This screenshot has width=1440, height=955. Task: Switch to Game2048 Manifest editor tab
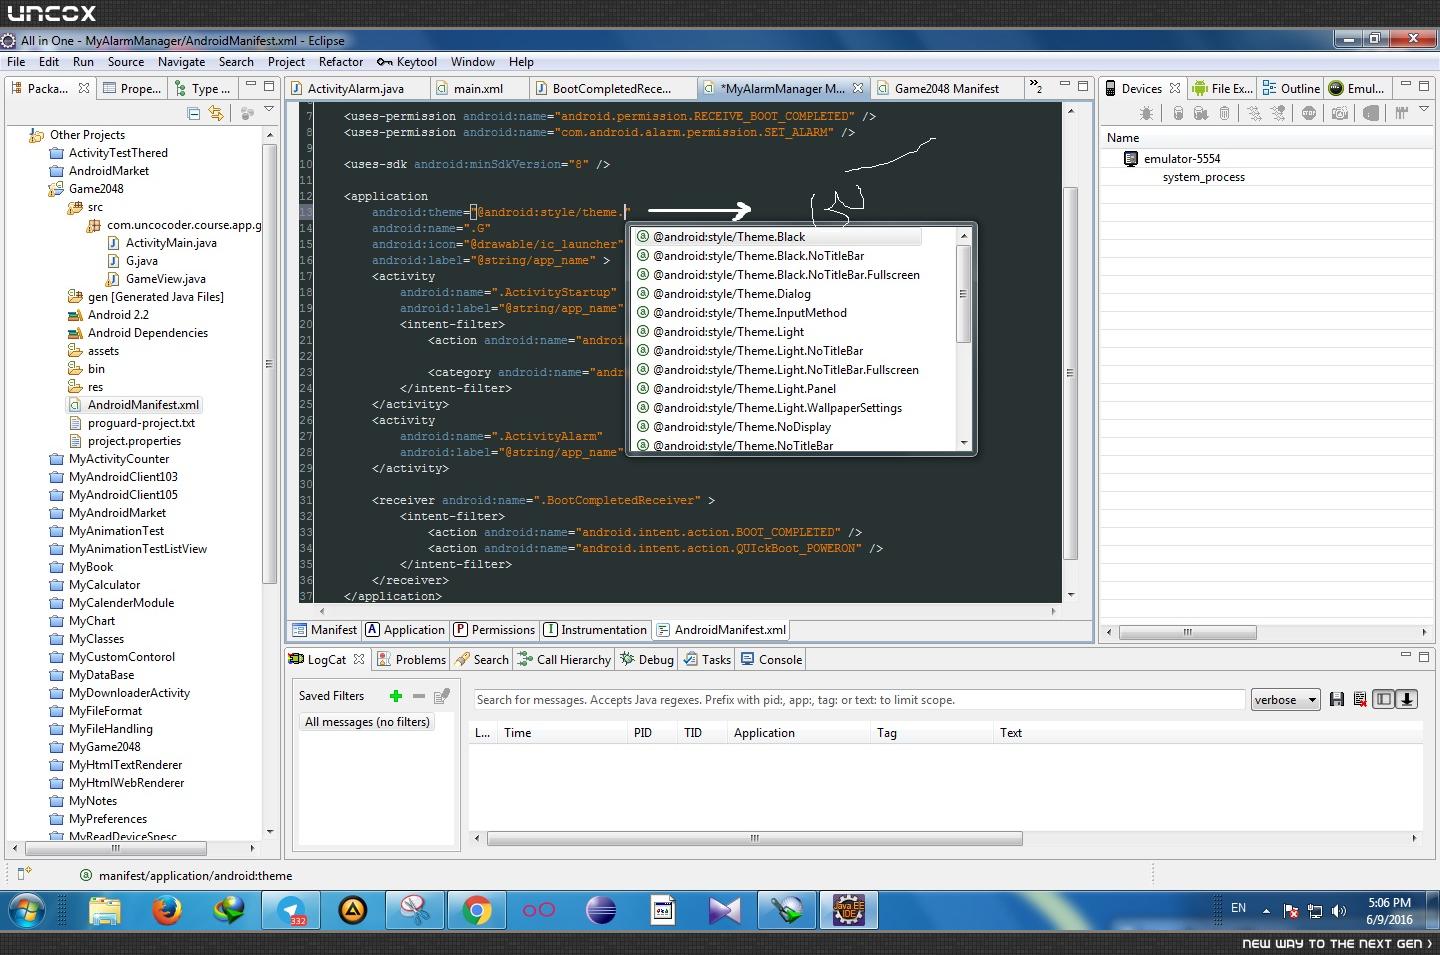click(x=946, y=88)
